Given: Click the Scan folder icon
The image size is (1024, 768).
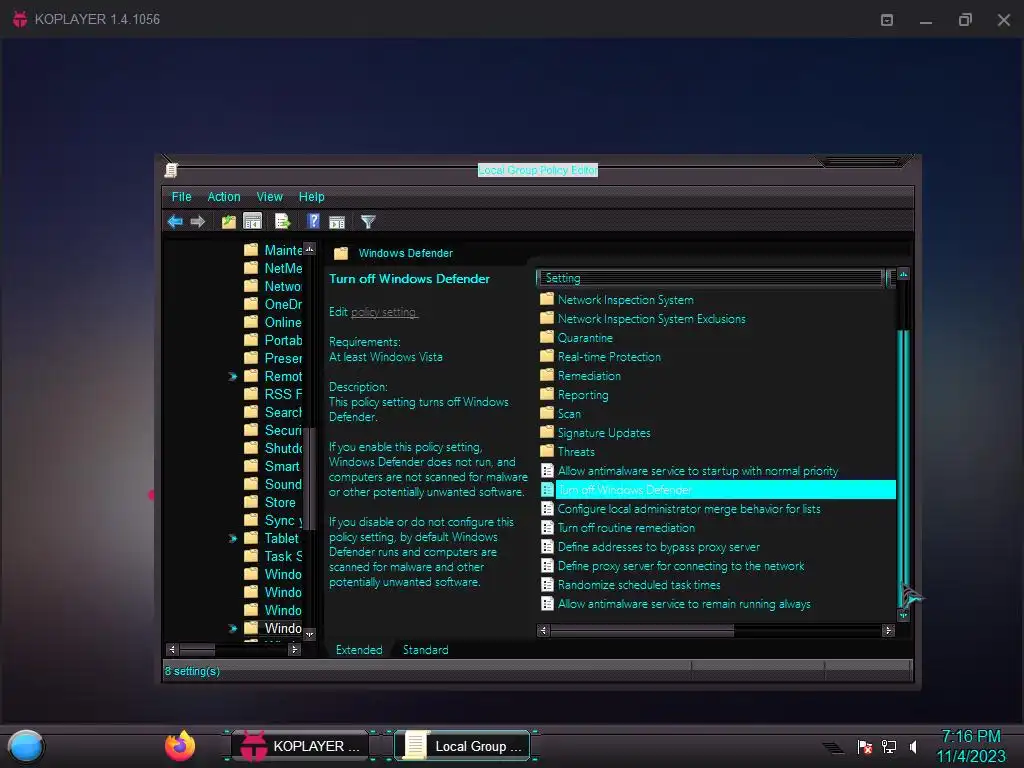Looking at the screenshot, I should coord(547,413).
